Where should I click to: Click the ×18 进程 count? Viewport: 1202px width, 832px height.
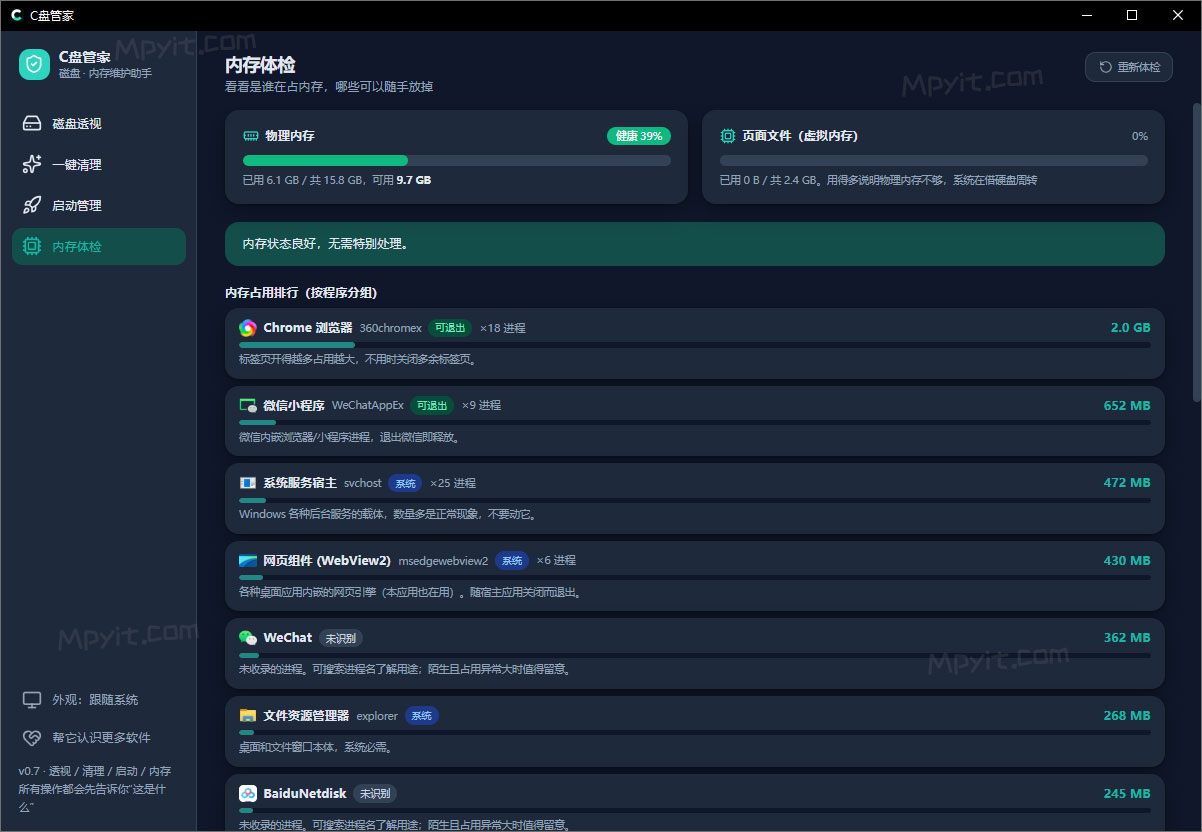[x=502, y=328]
